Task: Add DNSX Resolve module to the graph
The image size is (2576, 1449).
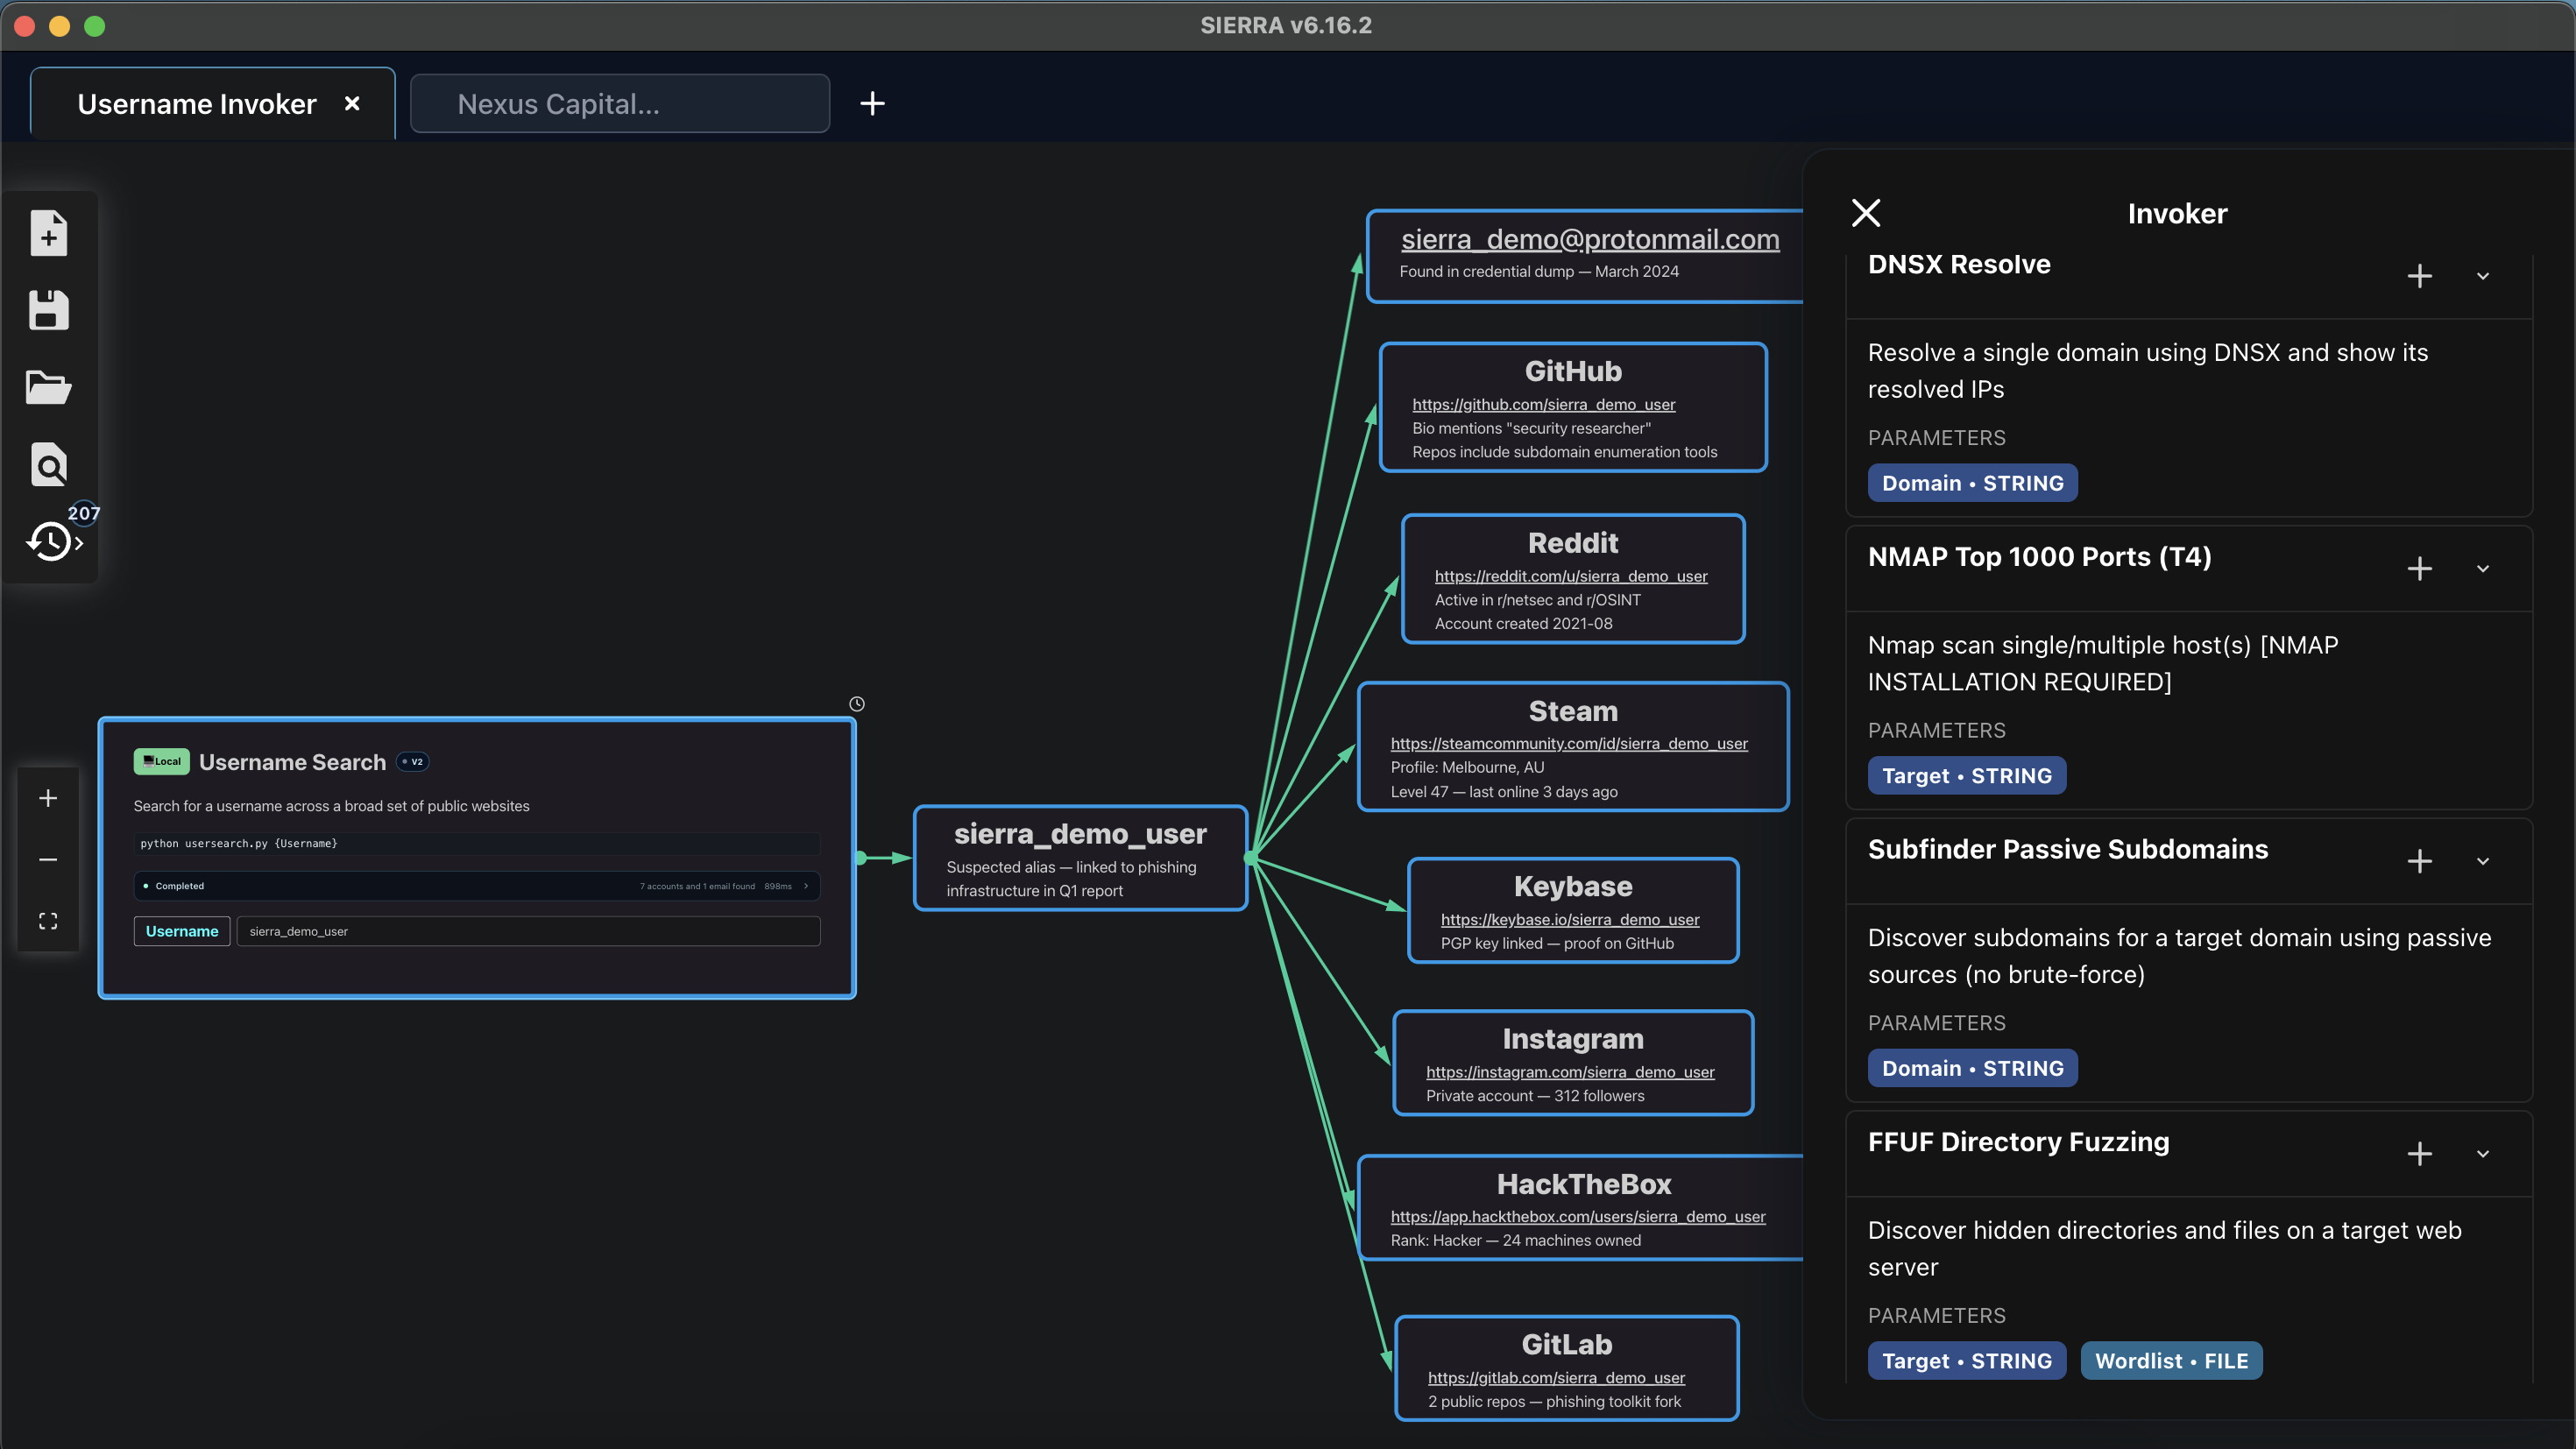Action: tap(2419, 276)
